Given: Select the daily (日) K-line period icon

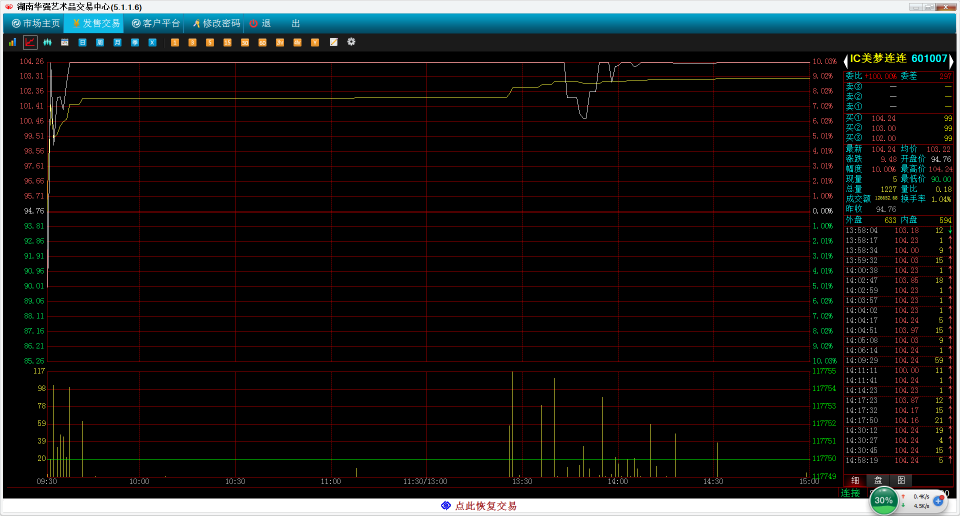Looking at the screenshot, I should tap(82, 42).
